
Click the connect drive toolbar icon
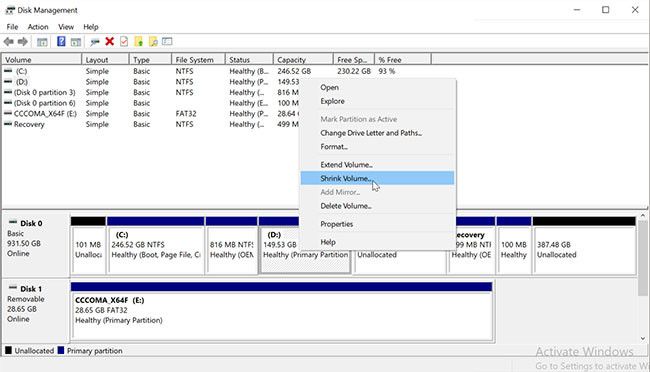(x=95, y=41)
